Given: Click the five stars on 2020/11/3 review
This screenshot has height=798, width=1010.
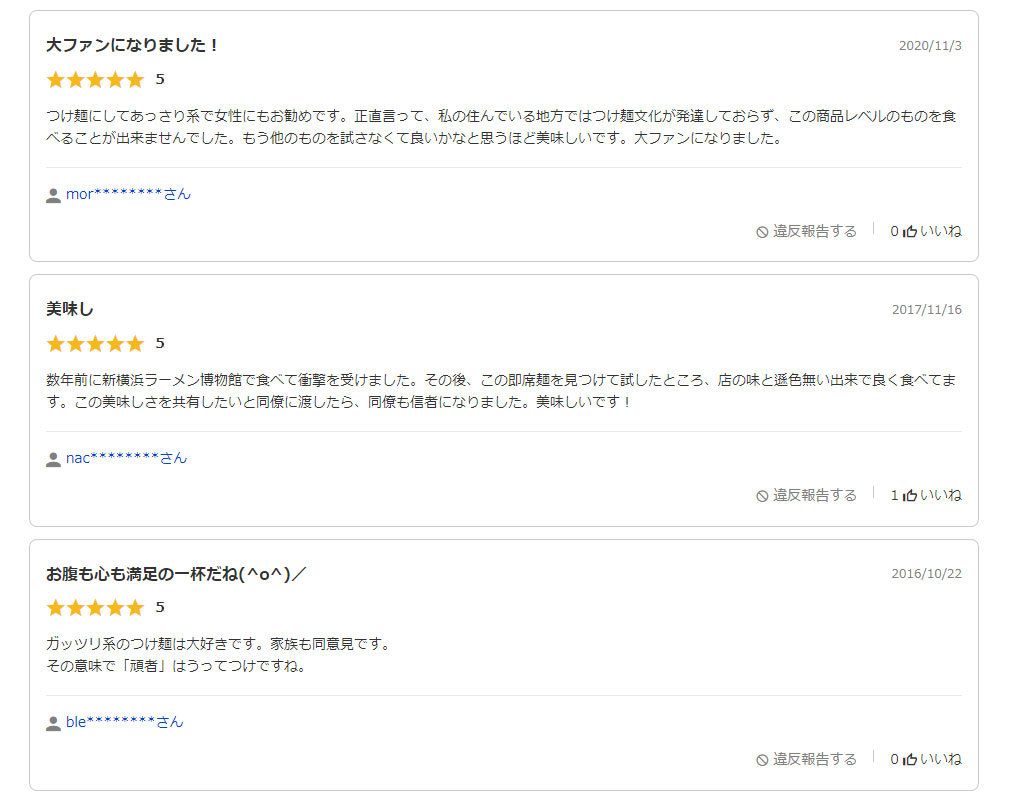Looking at the screenshot, I should point(95,79).
